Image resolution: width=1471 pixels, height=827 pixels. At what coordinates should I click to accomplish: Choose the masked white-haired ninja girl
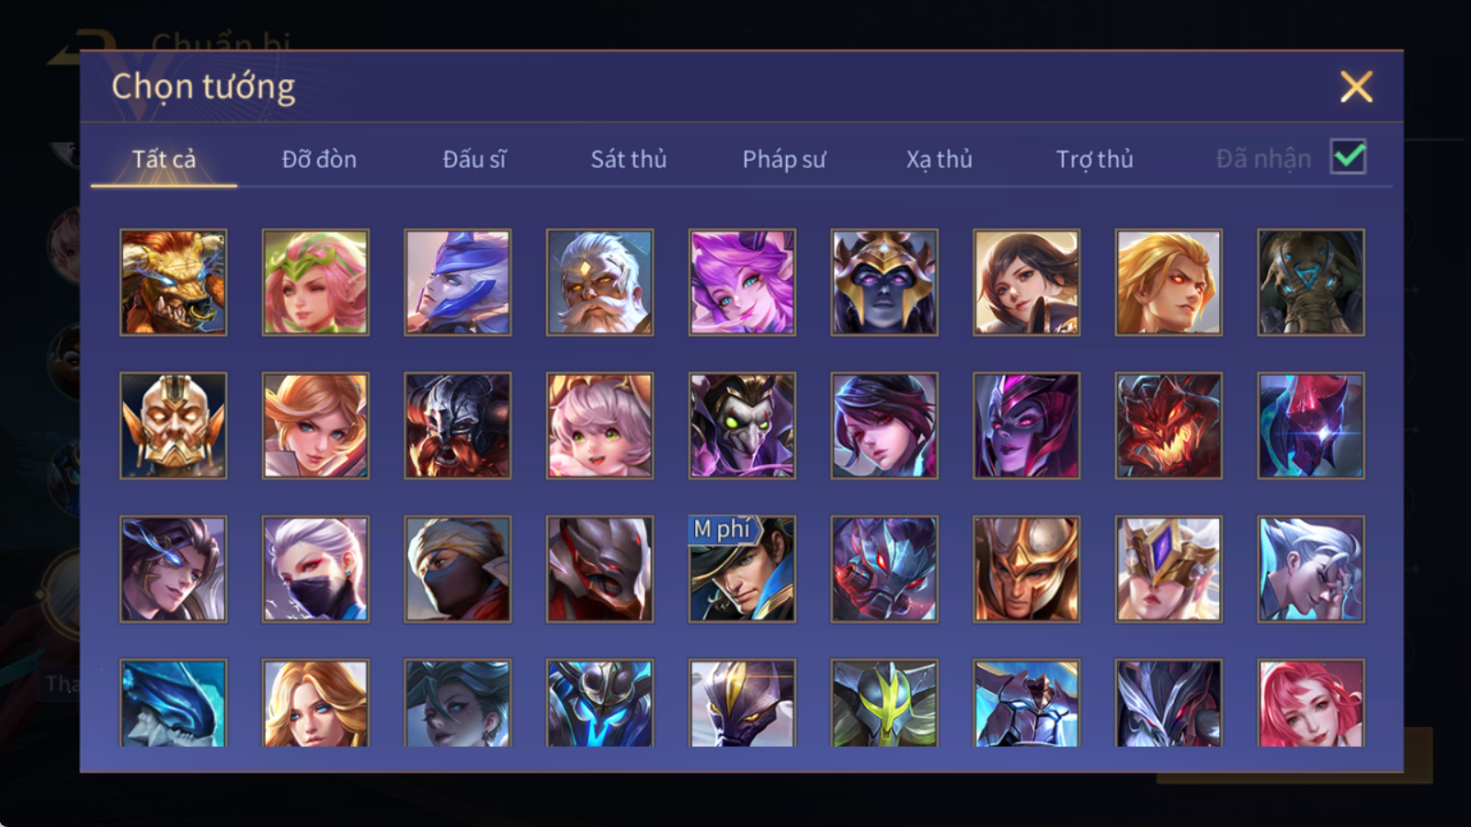tap(315, 569)
